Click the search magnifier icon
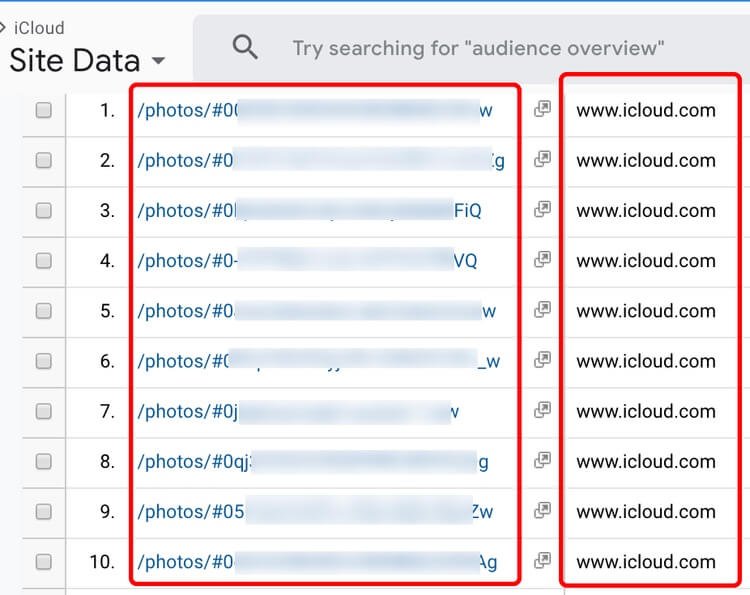750x595 pixels. (x=245, y=47)
